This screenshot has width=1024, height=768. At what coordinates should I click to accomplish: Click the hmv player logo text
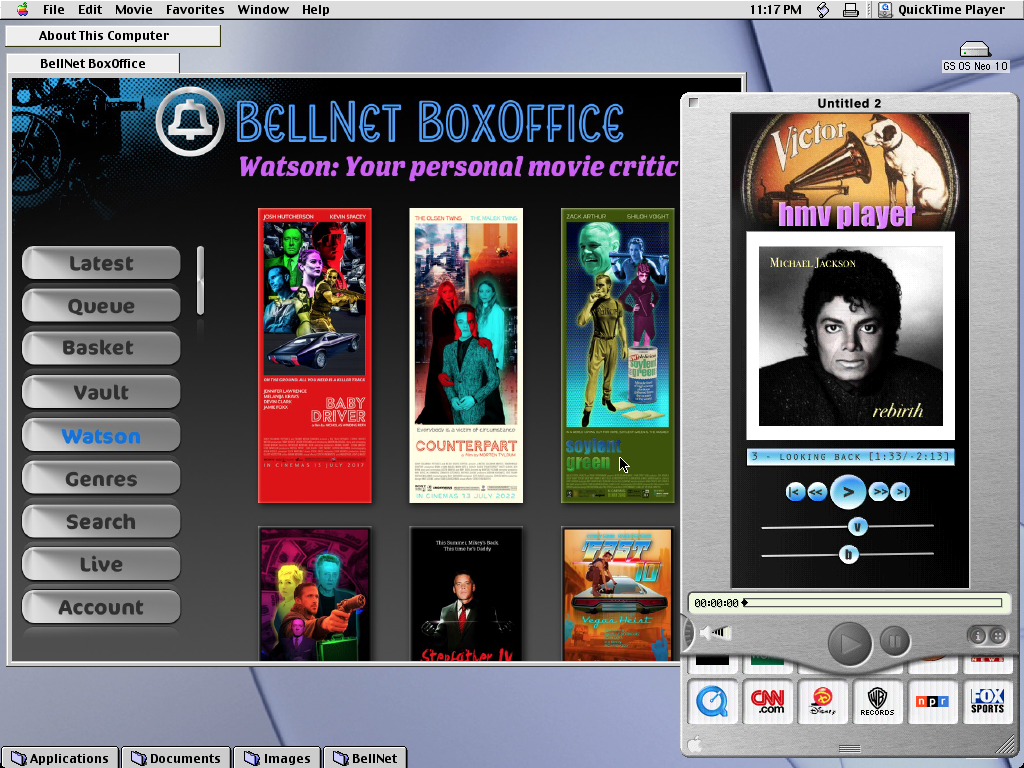coord(847,215)
